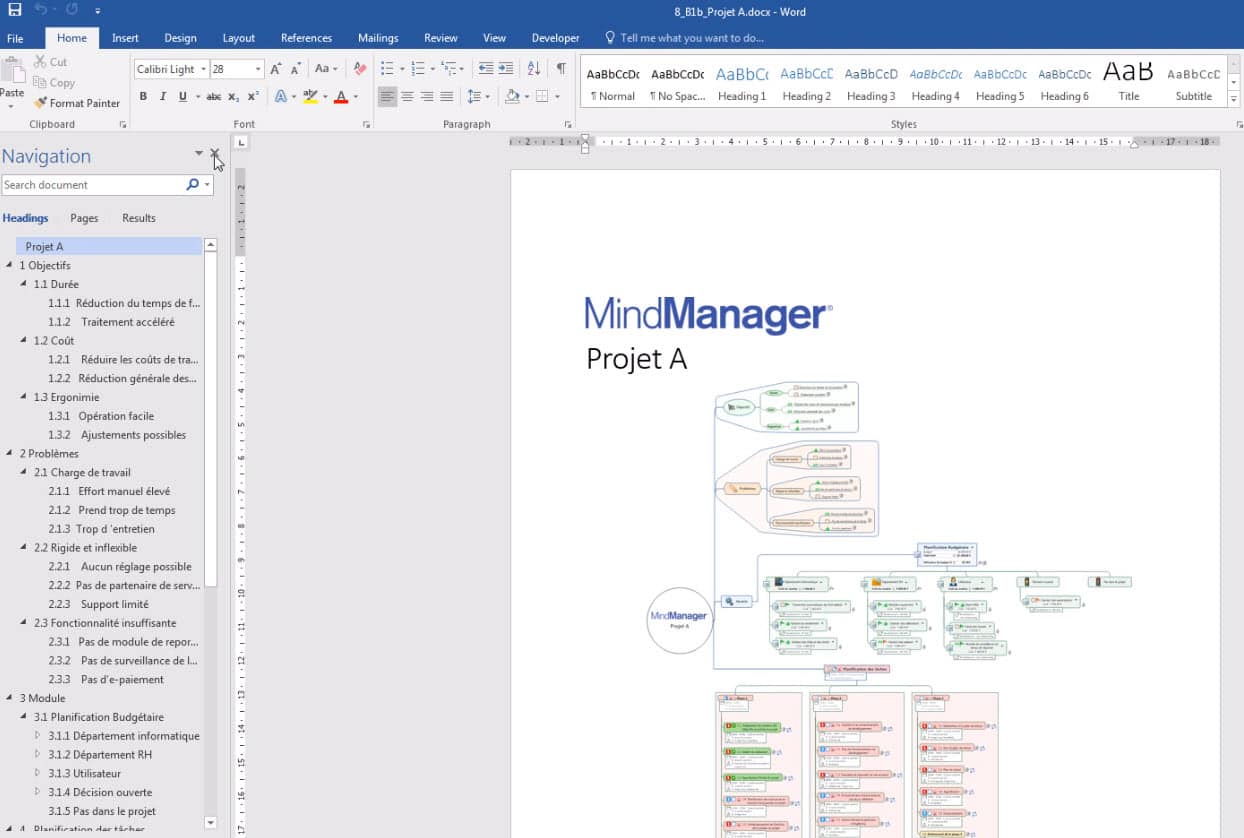
Task: Switch to the Pages tab in Navigation
Action: 84,218
